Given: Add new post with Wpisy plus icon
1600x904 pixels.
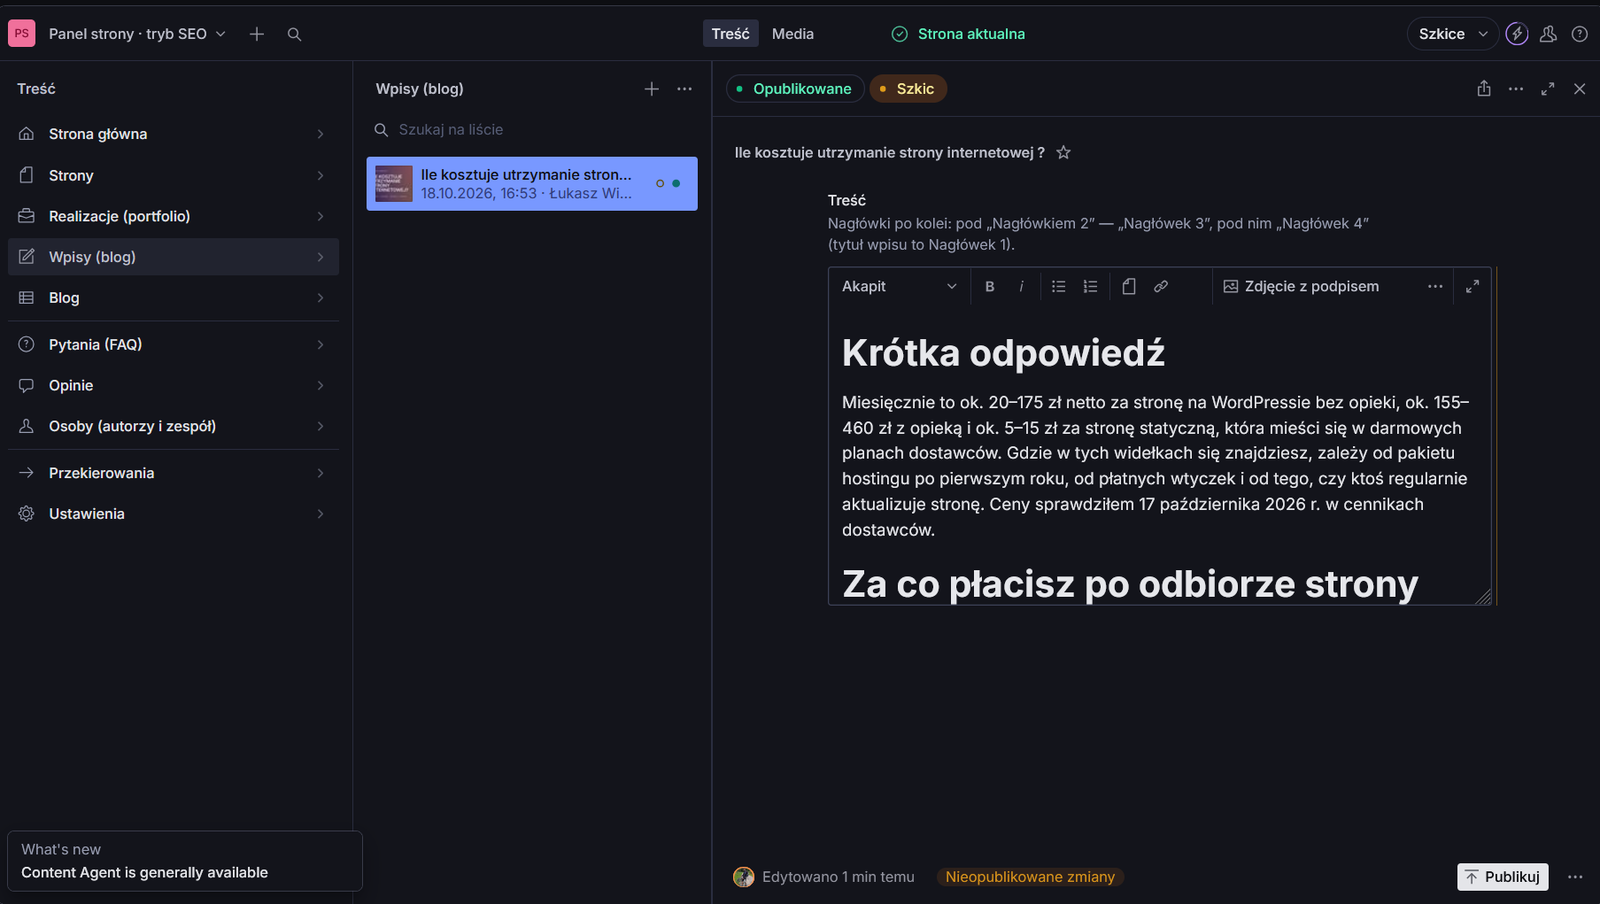Looking at the screenshot, I should pyautogui.click(x=651, y=89).
